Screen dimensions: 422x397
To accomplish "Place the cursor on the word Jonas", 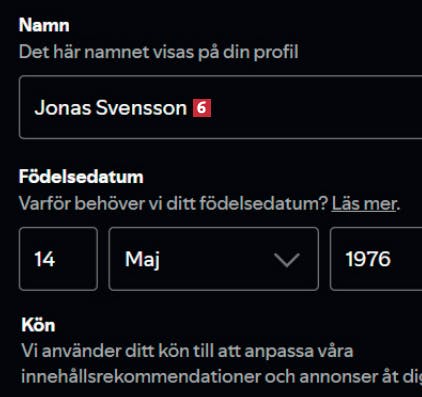I will (63, 108).
